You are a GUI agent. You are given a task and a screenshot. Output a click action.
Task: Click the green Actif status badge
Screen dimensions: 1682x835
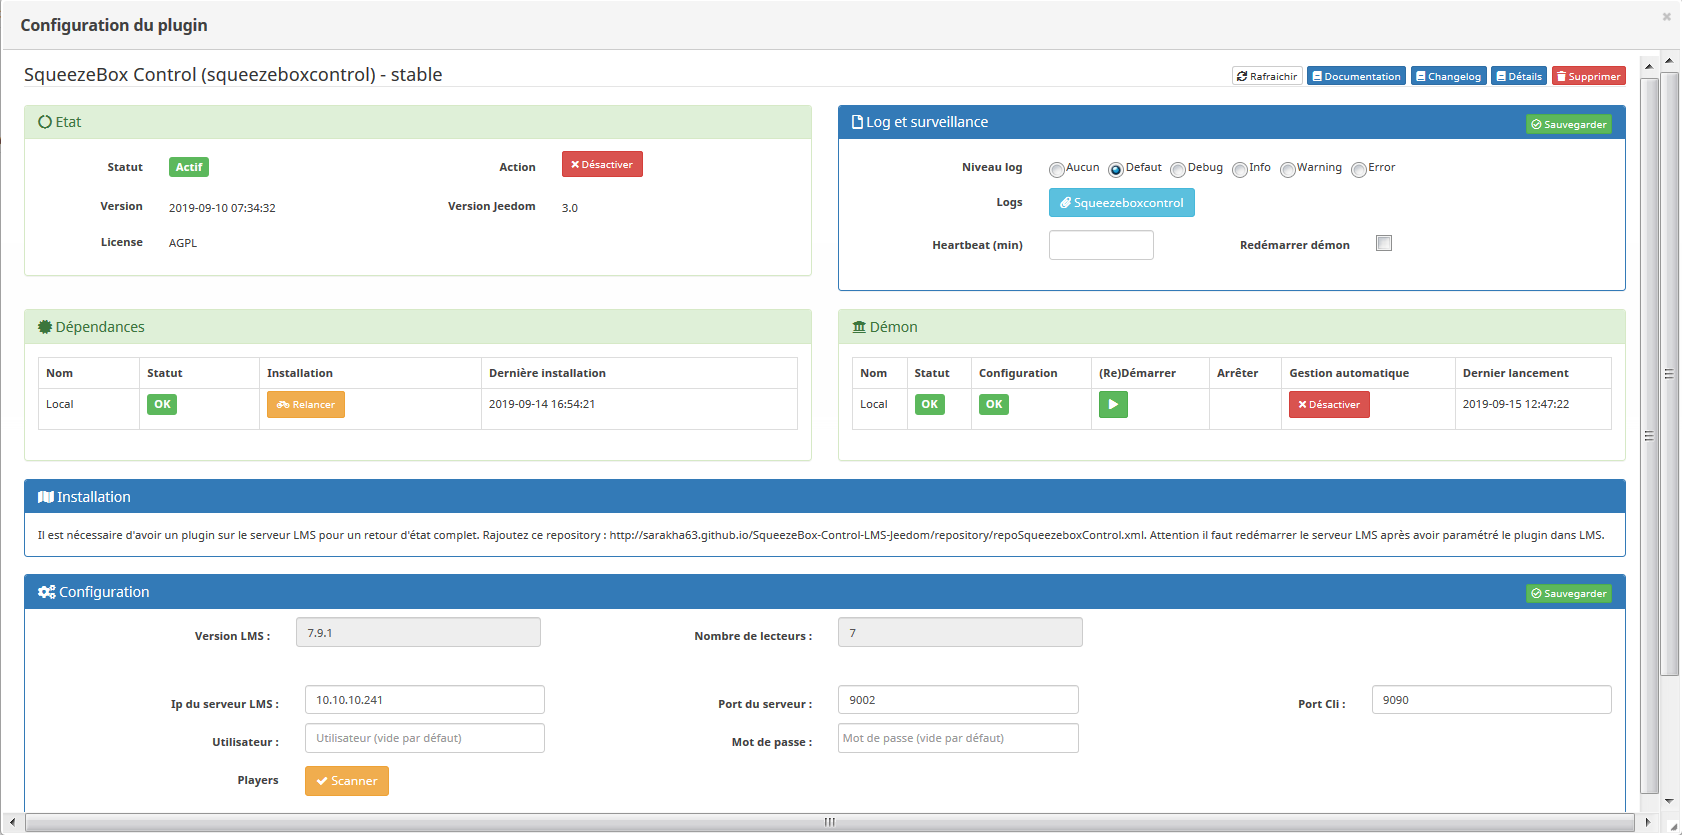[189, 167]
